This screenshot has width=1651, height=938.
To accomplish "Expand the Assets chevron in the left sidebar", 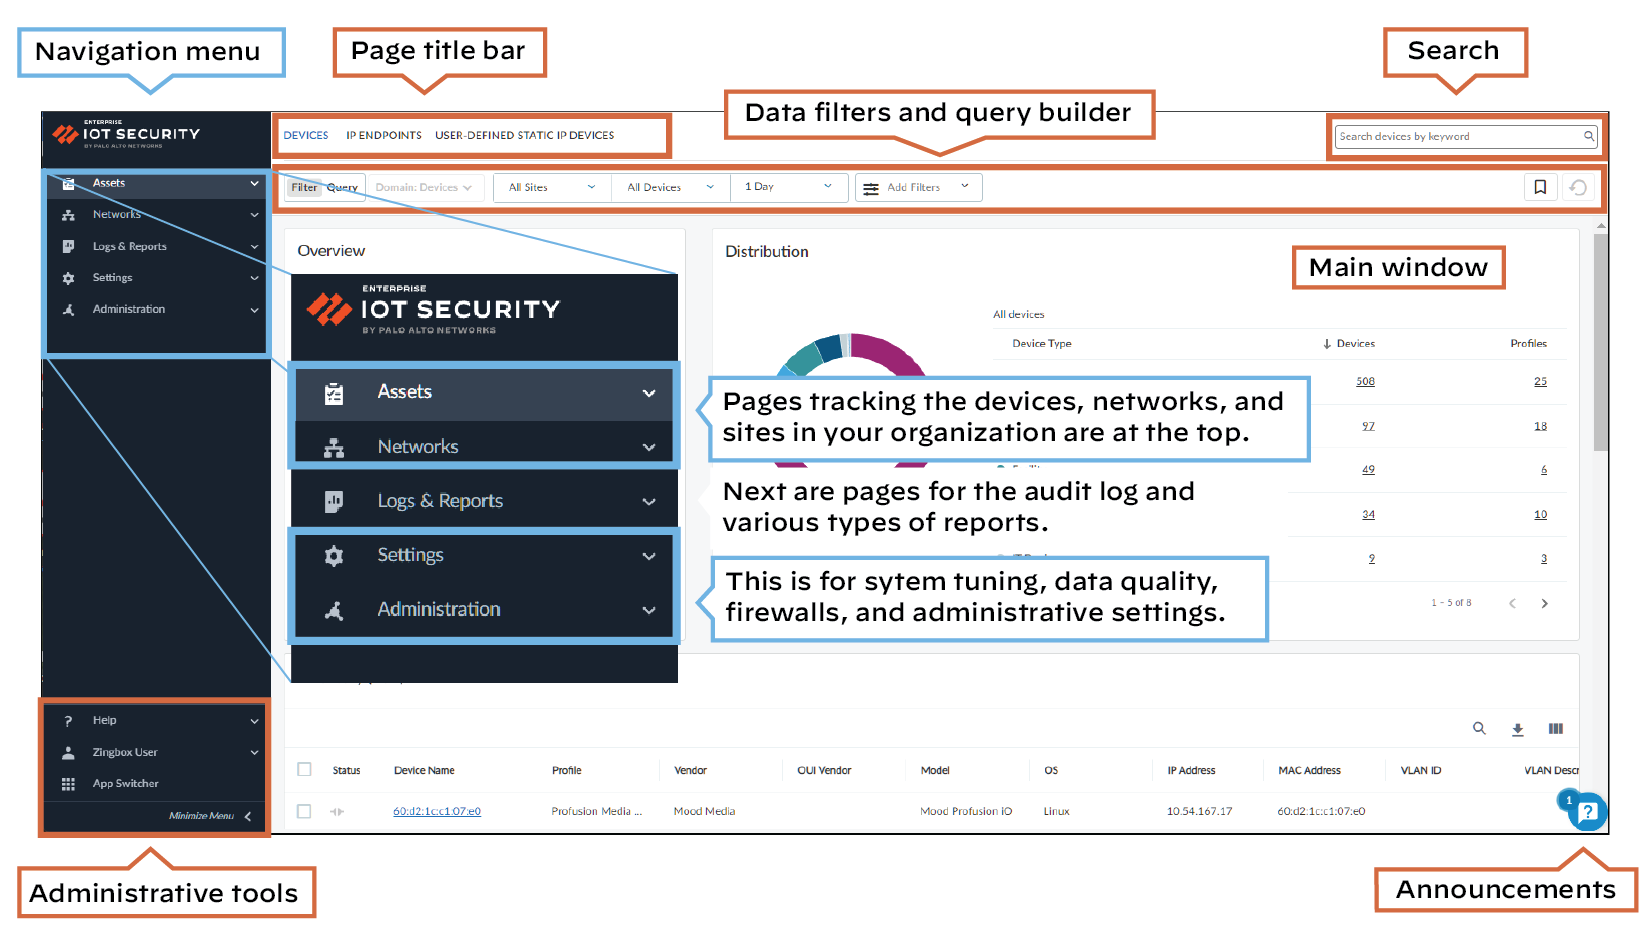I will pyautogui.click(x=255, y=184).
